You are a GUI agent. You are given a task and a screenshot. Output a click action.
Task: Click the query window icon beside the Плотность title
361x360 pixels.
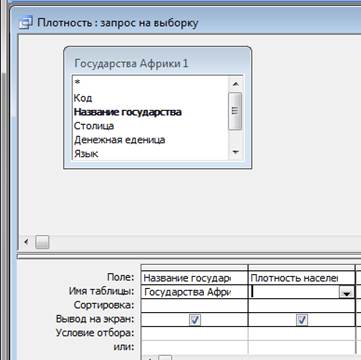[26, 23]
